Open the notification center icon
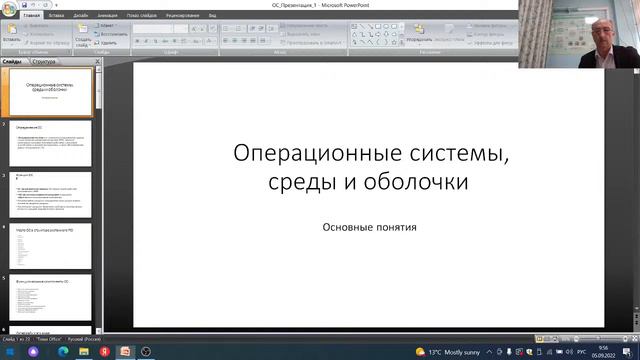 627,352
